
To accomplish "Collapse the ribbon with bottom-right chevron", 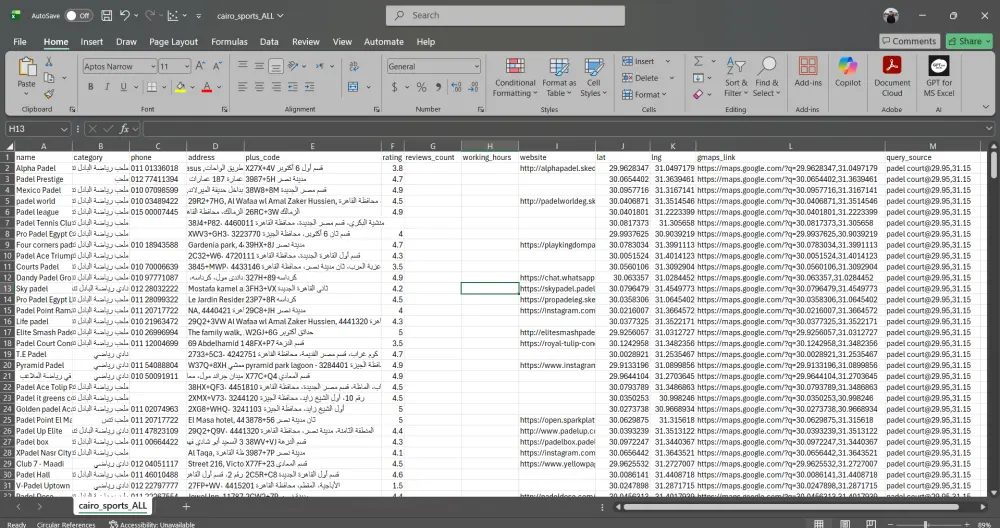I will point(985,106).
